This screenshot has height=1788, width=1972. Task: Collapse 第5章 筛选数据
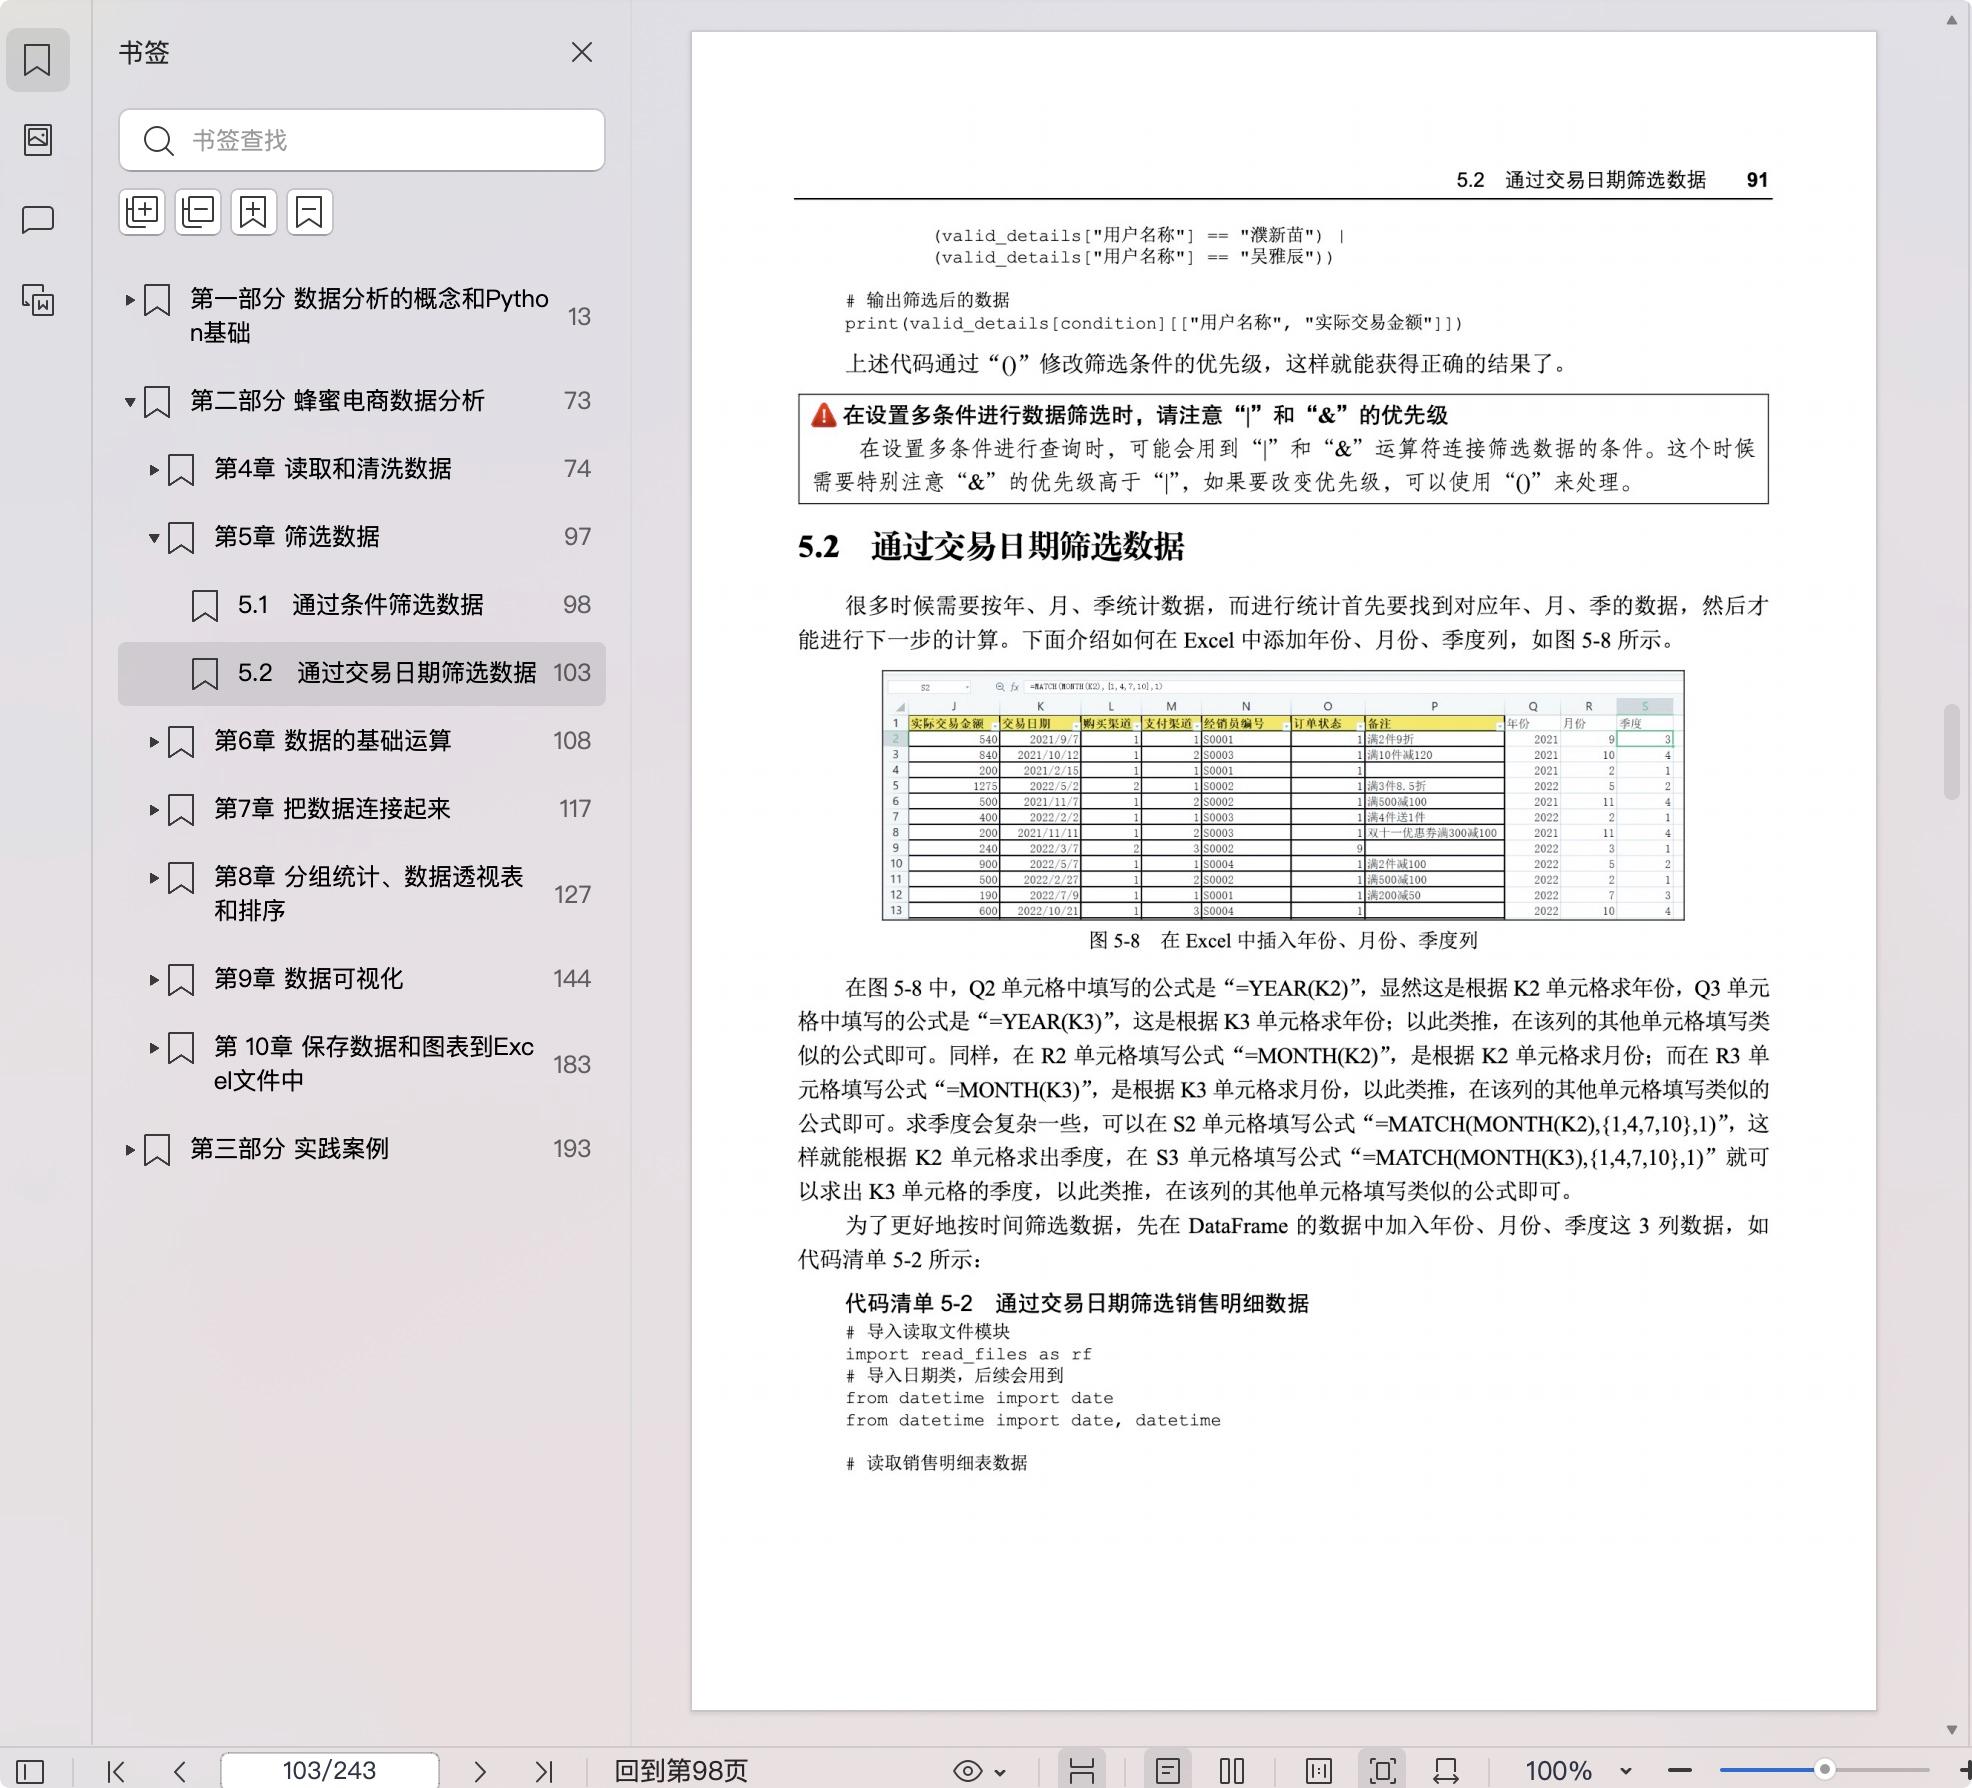pos(153,537)
